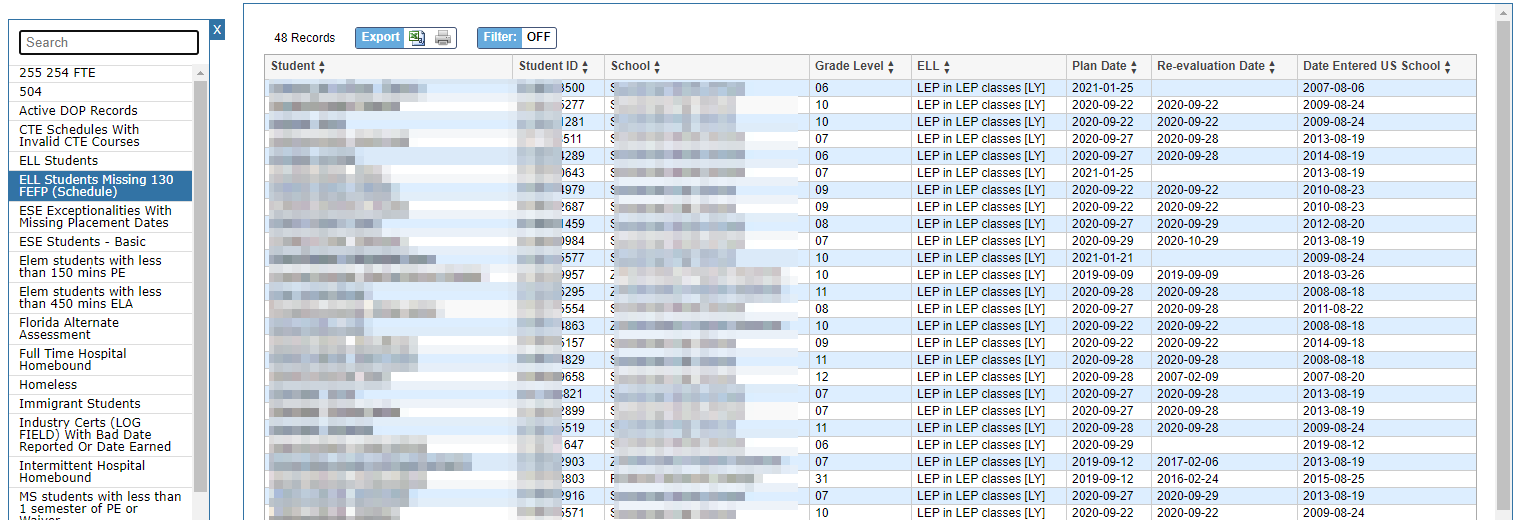
Task: Open Elem students less than 150 mins PE
Action: (x=100, y=267)
